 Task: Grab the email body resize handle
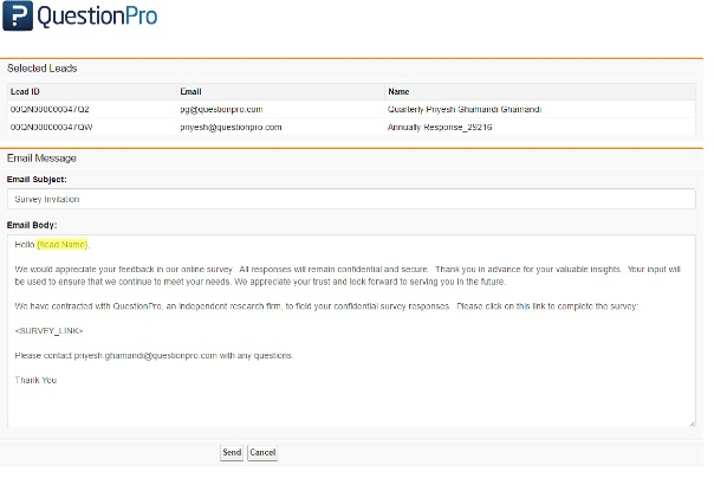[692, 423]
